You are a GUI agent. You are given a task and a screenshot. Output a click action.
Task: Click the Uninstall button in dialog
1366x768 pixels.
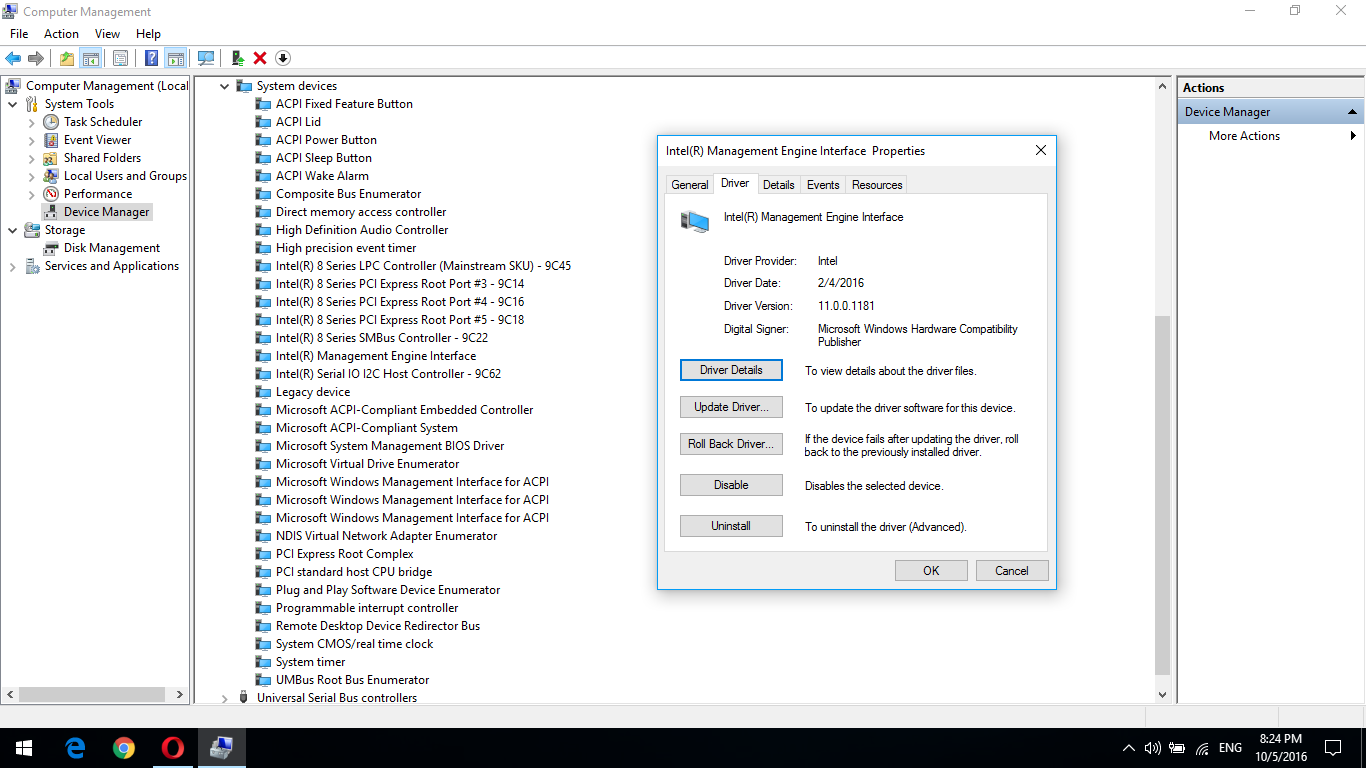coord(731,526)
